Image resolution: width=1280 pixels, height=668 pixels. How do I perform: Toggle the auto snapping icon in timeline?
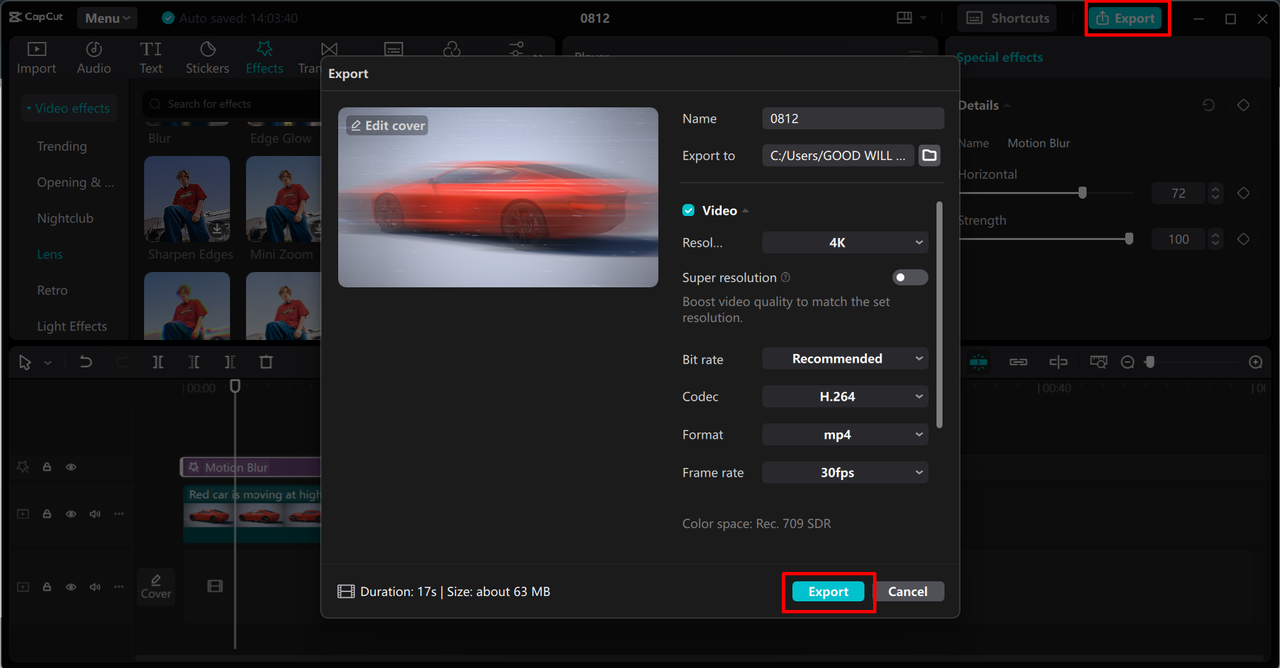[978, 362]
